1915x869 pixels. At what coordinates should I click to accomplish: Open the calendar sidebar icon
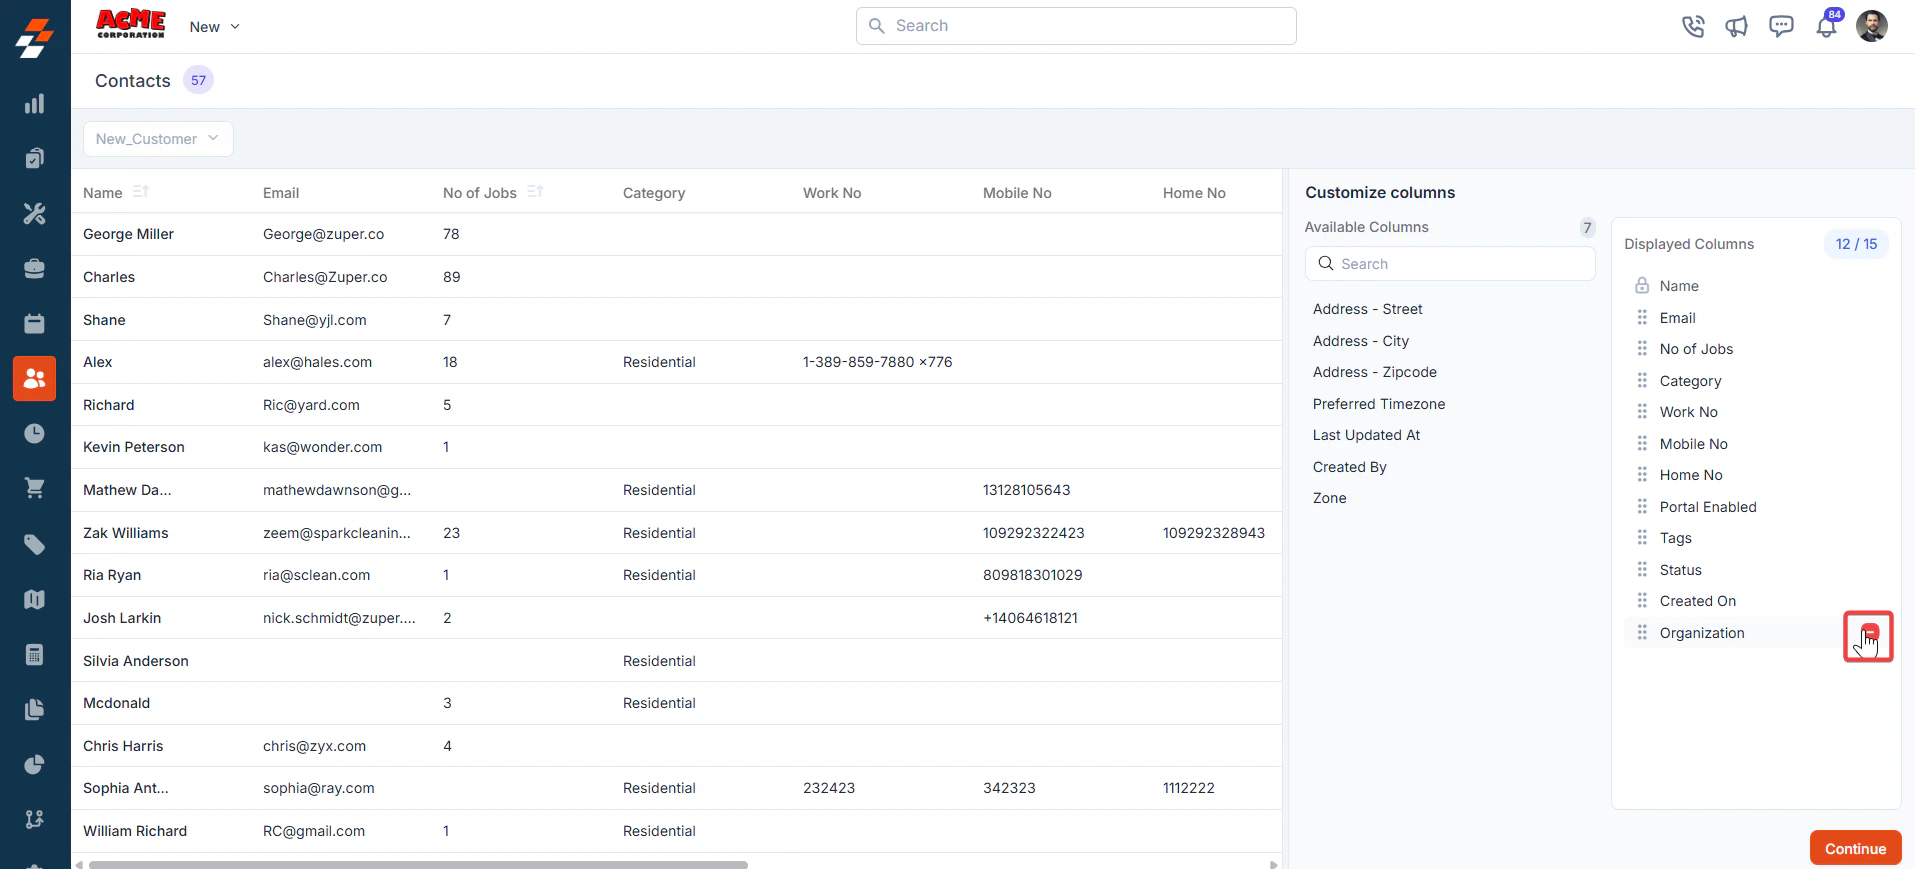coord(35,323)
